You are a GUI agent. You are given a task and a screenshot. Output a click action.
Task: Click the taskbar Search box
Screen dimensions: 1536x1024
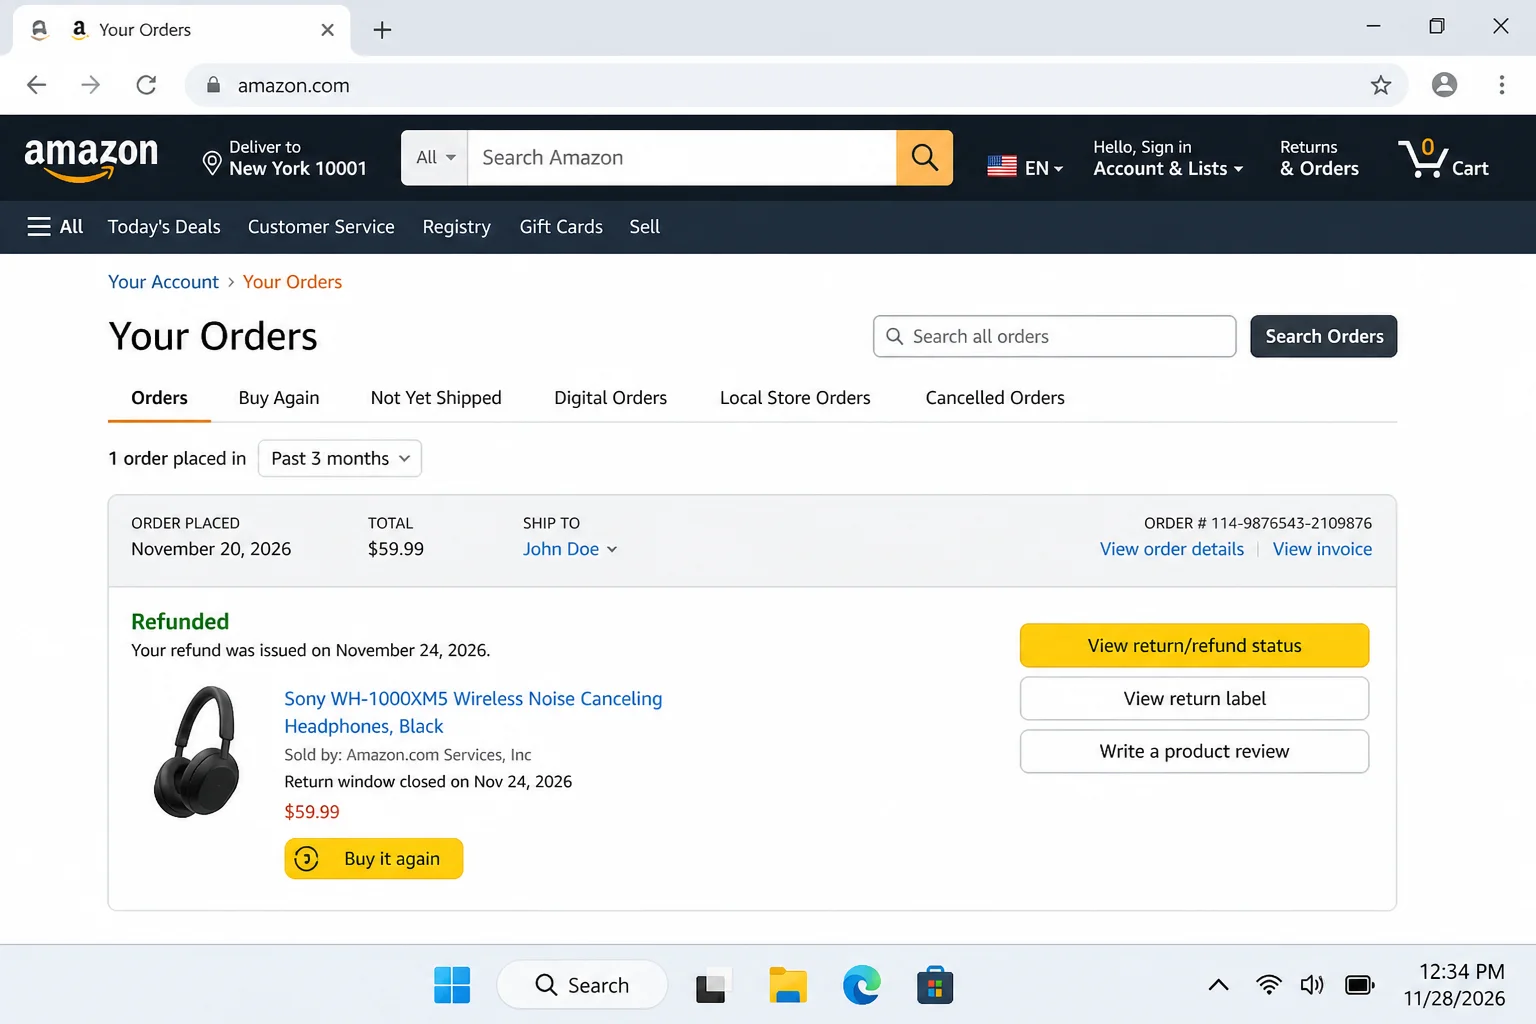582,985
